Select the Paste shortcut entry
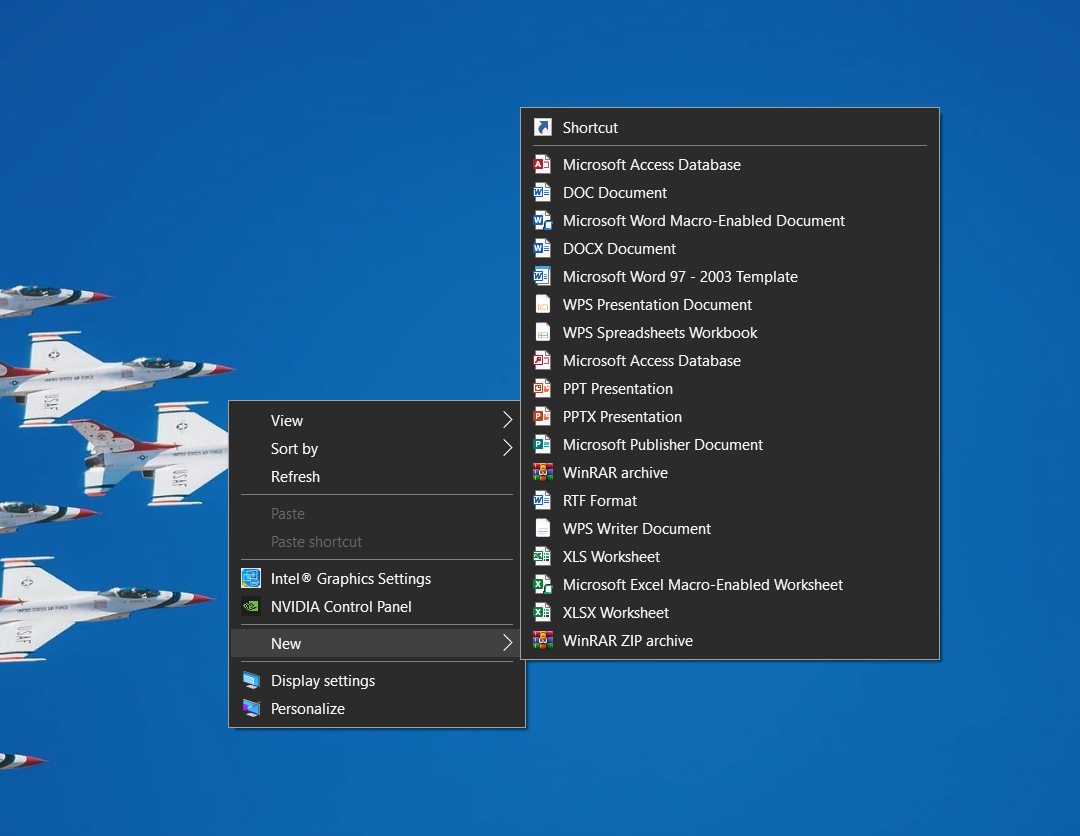 [x=377, y=542]
